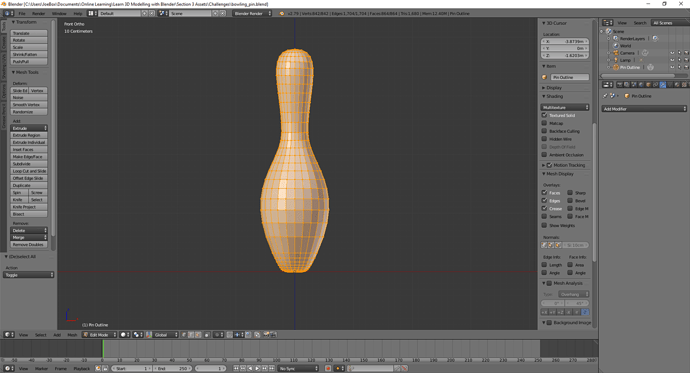Click the Subdivide button
Screen dimensions: 690x373
[29, 164]
